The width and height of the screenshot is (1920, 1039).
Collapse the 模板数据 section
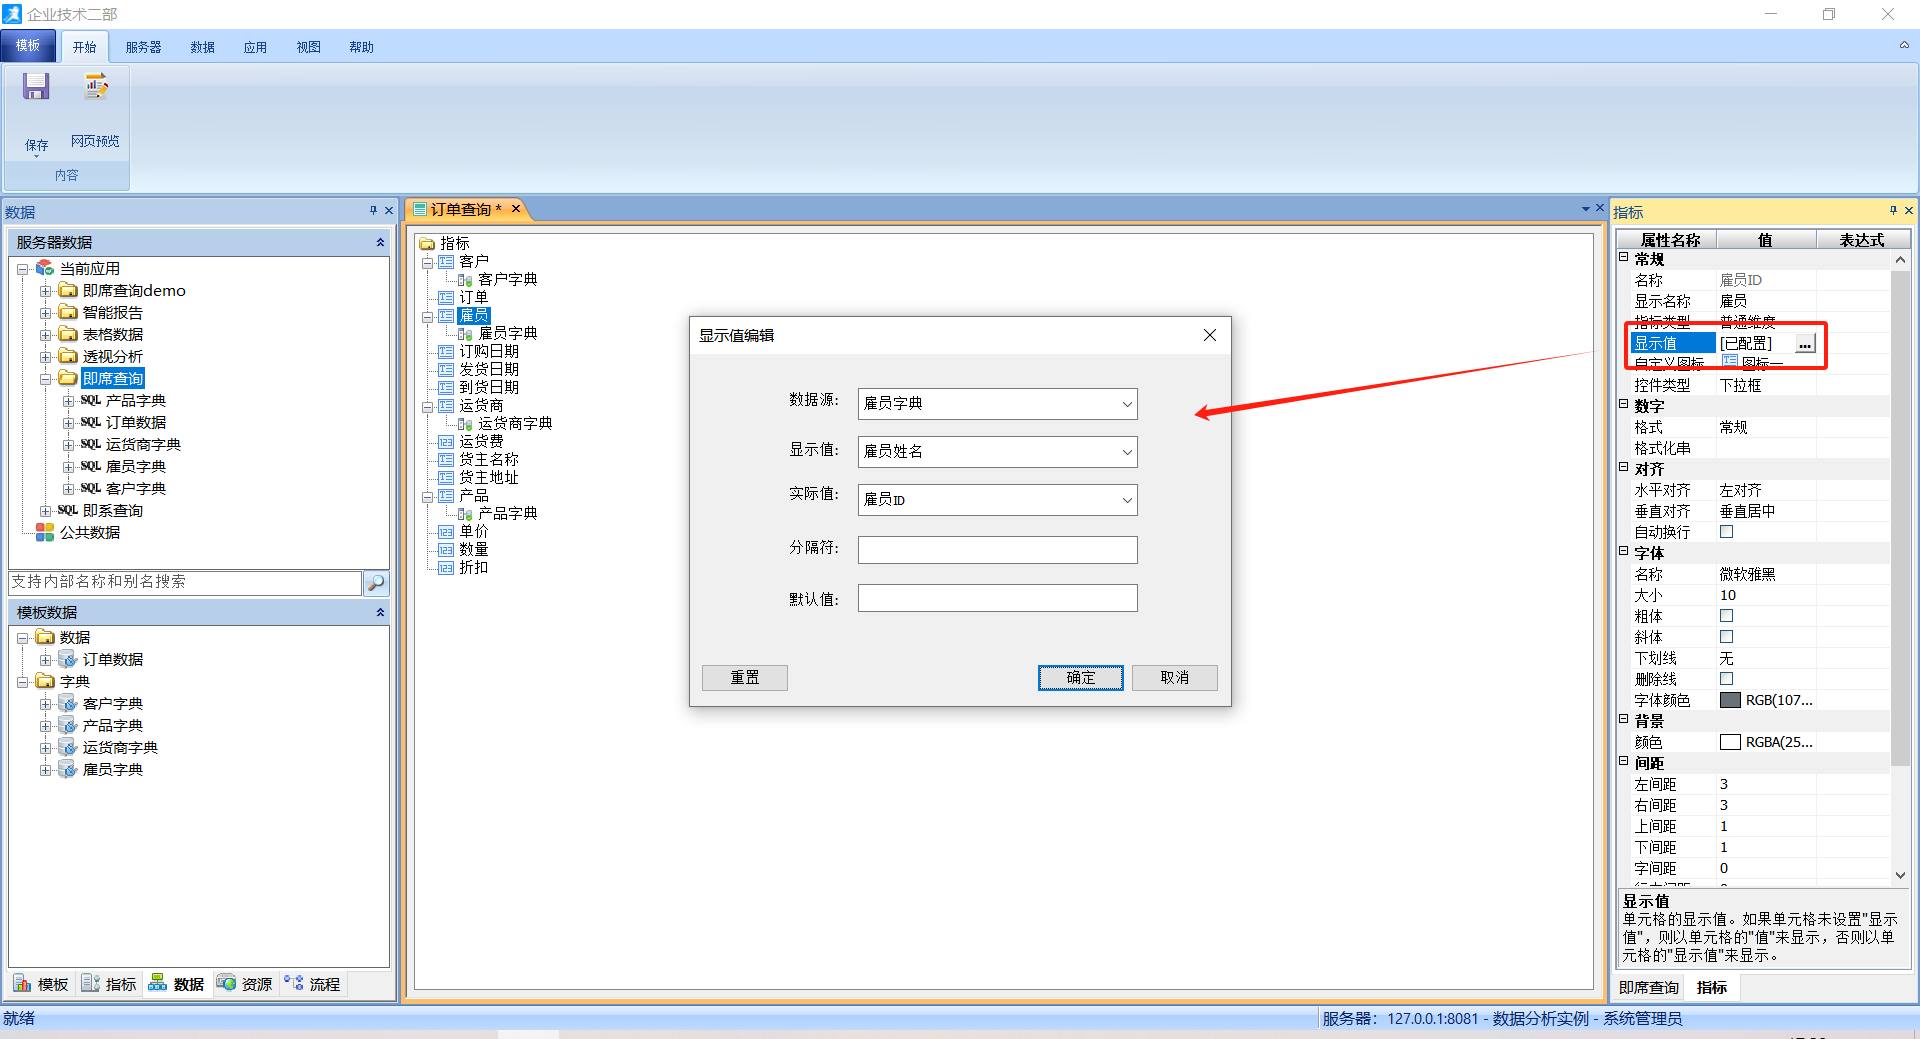coord(380,613)
